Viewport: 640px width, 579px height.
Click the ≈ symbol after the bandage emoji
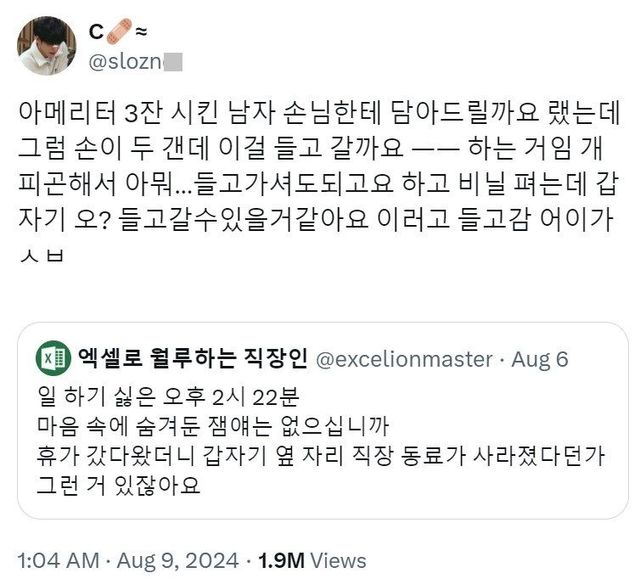[141, 32]
